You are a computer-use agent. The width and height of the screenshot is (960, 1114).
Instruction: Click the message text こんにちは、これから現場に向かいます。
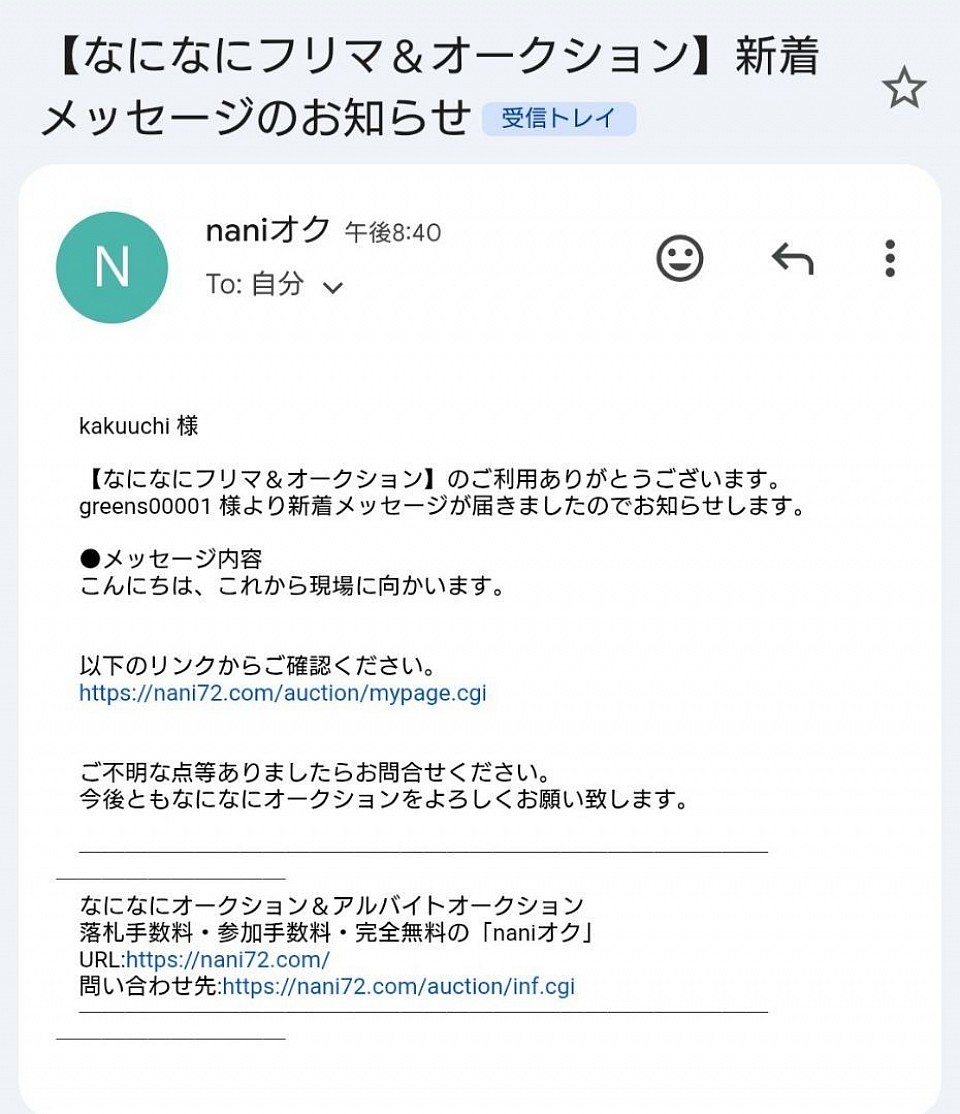291,586
